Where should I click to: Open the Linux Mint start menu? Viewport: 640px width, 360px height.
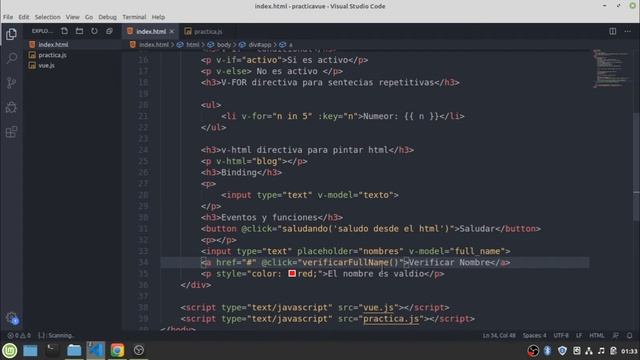(10, 350)
